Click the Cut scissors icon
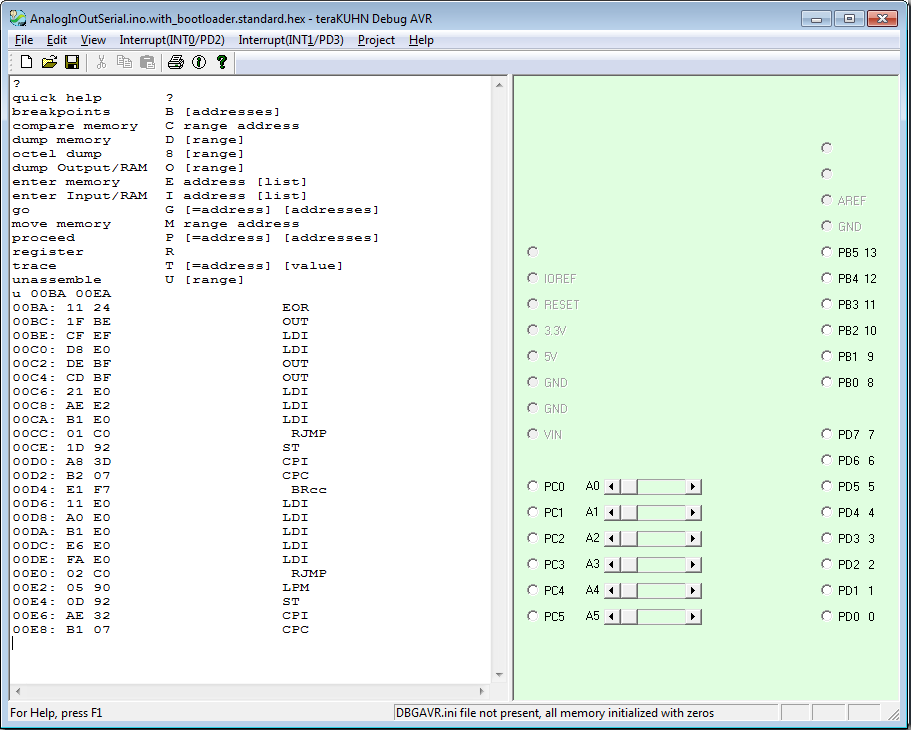Image resolution: width=911 pixels, height=730 pixels. click(x=101, y=63)
